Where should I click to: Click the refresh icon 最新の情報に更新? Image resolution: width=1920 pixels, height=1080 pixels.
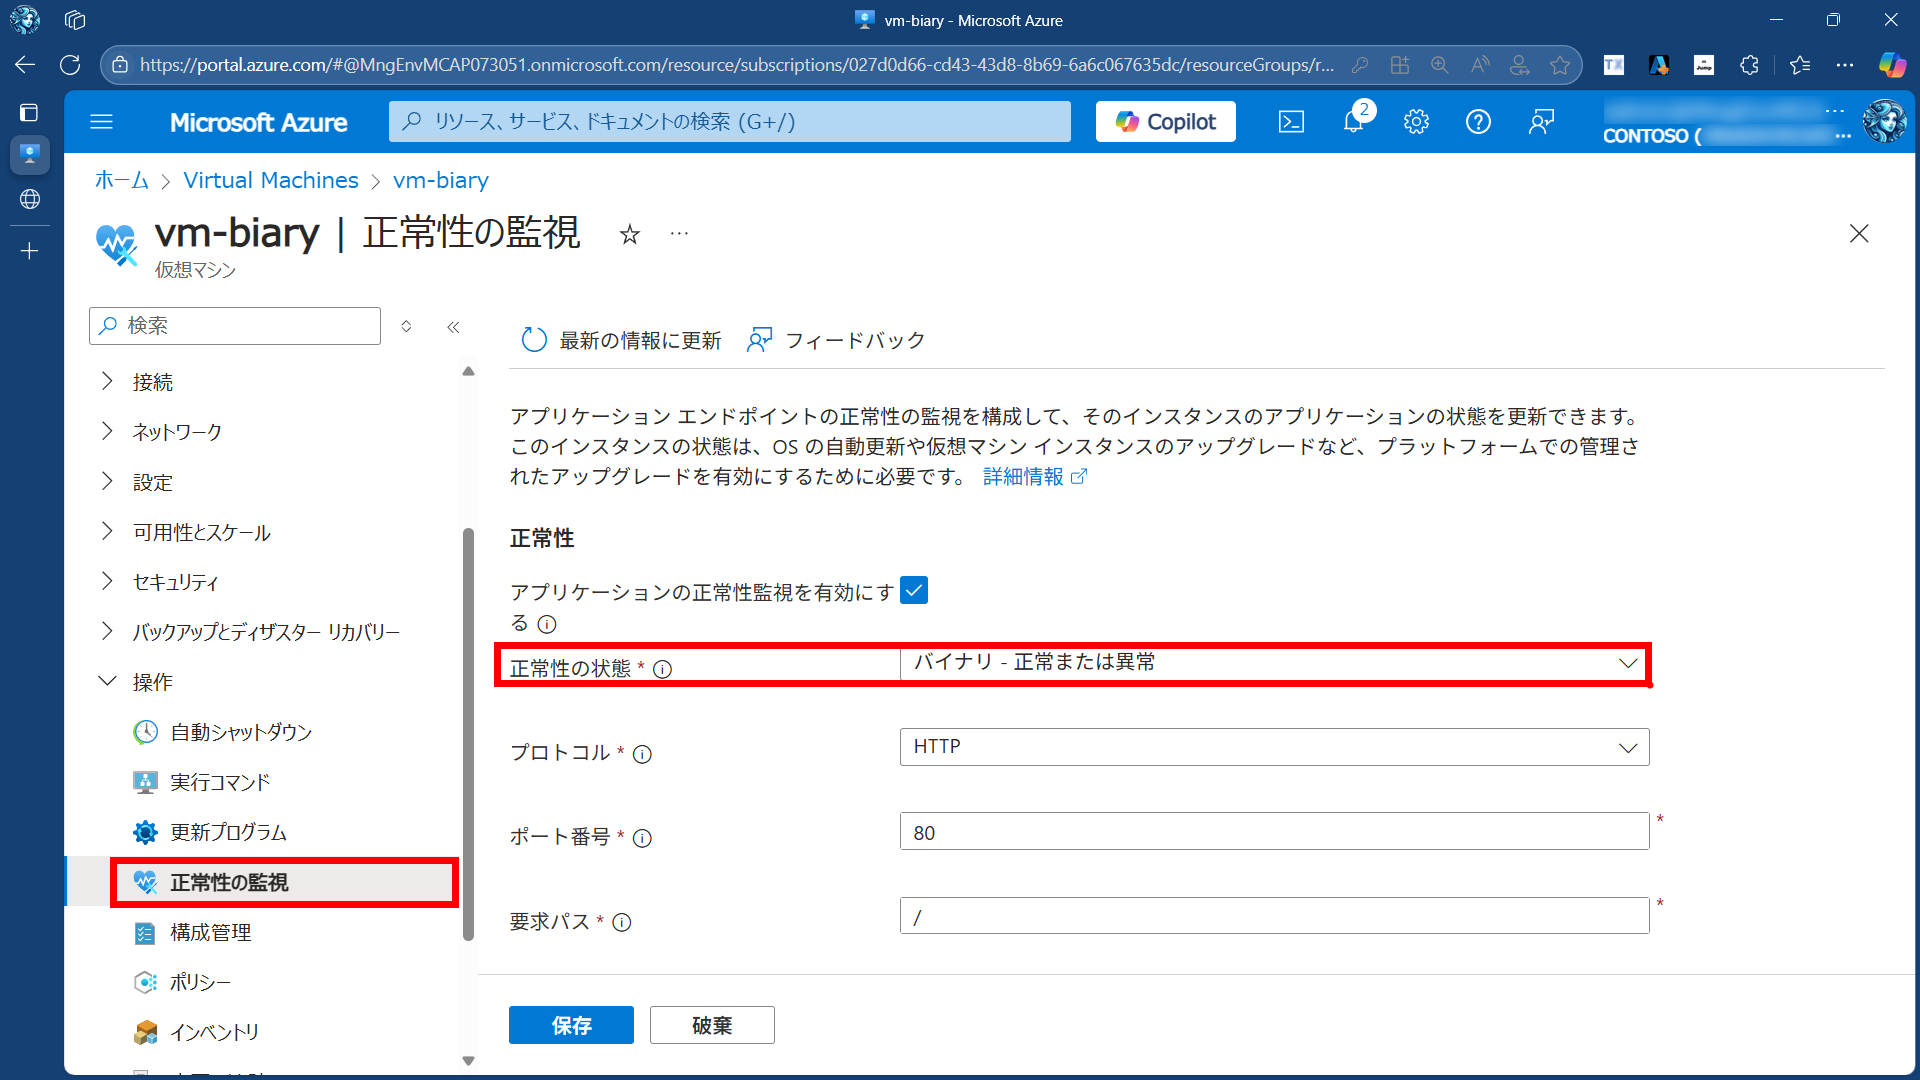pos(535,340)
